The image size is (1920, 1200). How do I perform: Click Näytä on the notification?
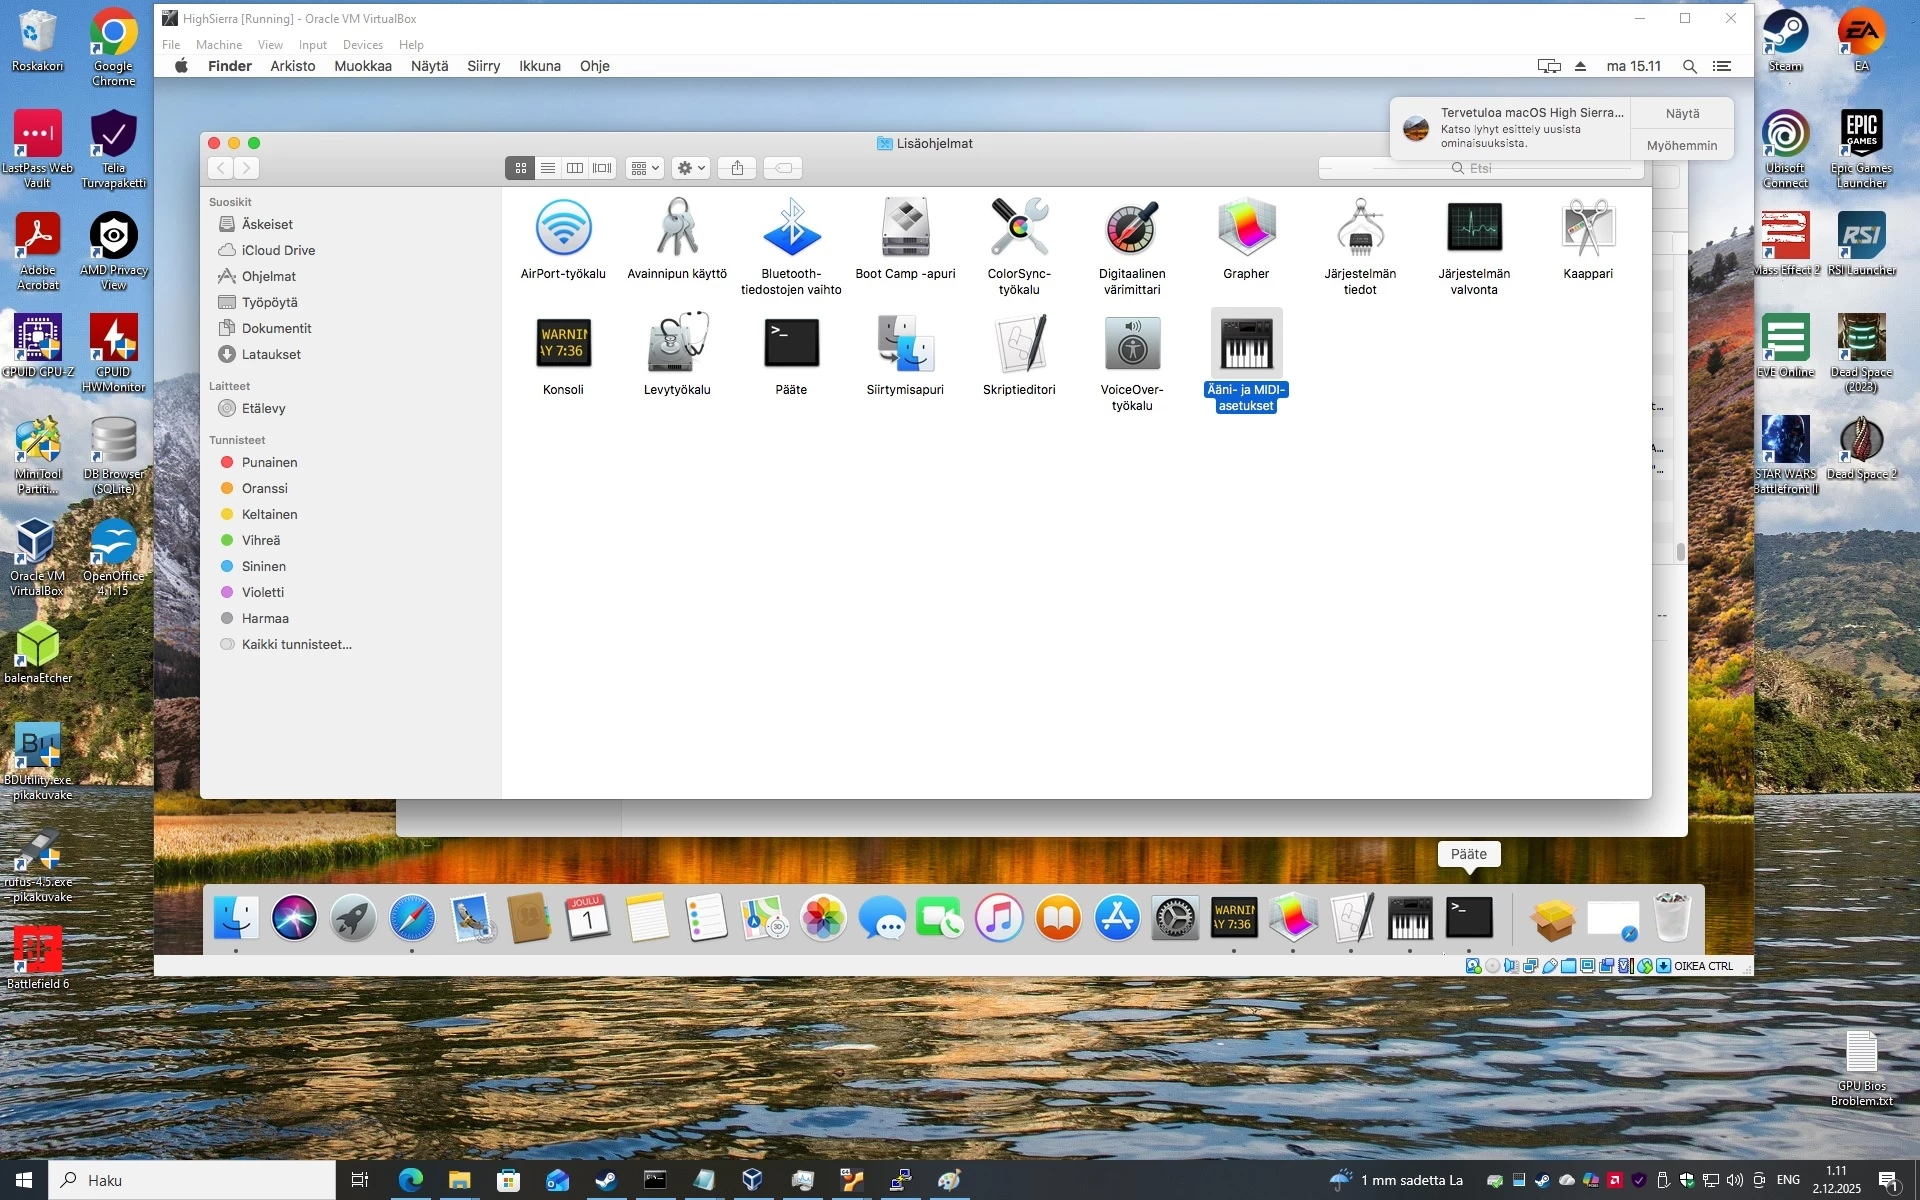pyautogui.click(x=1682, y=114)
